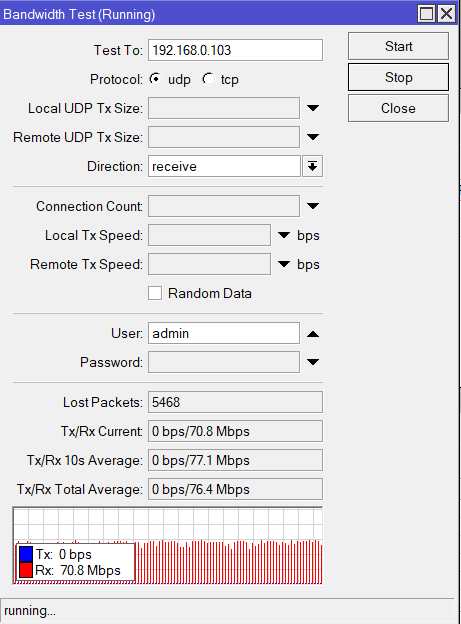Expand the Remote Tx Speed arrow
The width and height of the screenshot is (461, 624).
pos(283,264)
